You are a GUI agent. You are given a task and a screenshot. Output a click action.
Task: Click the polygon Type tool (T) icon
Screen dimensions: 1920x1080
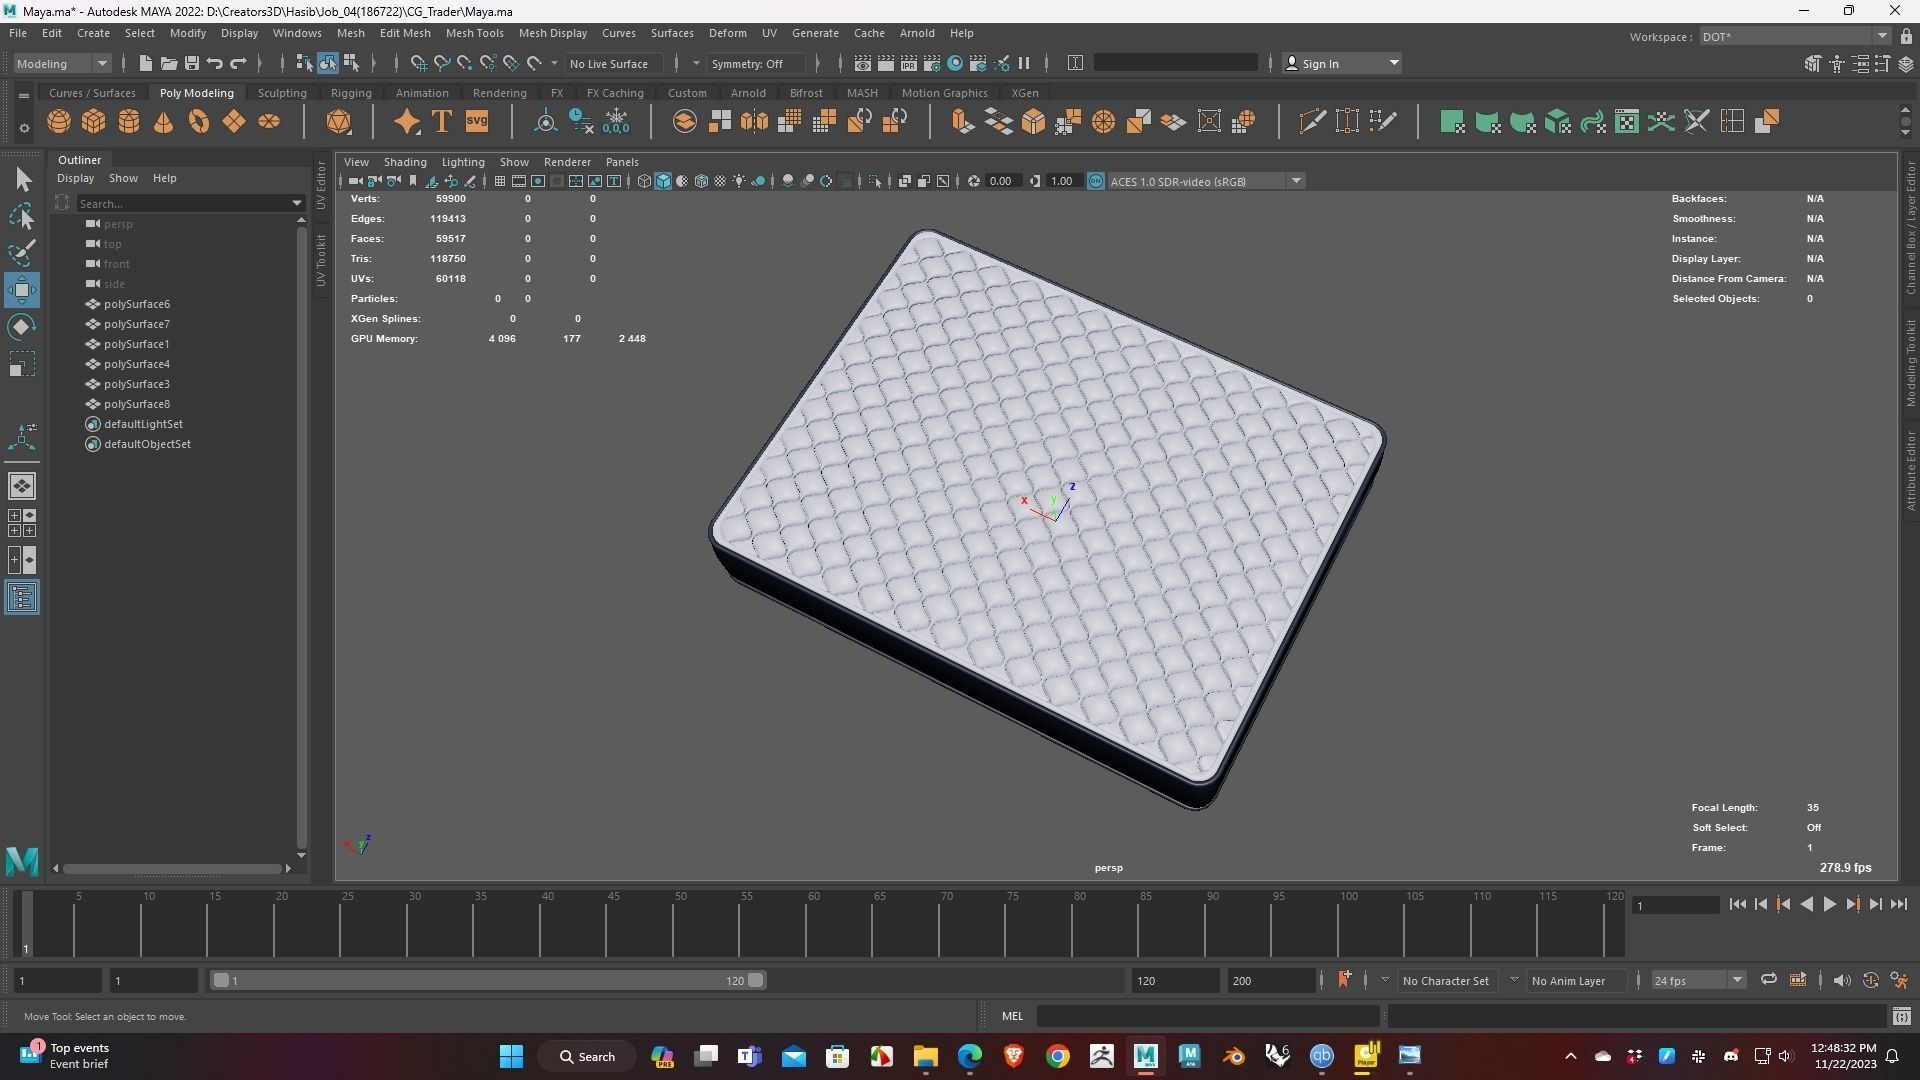[x=441, y=122]
